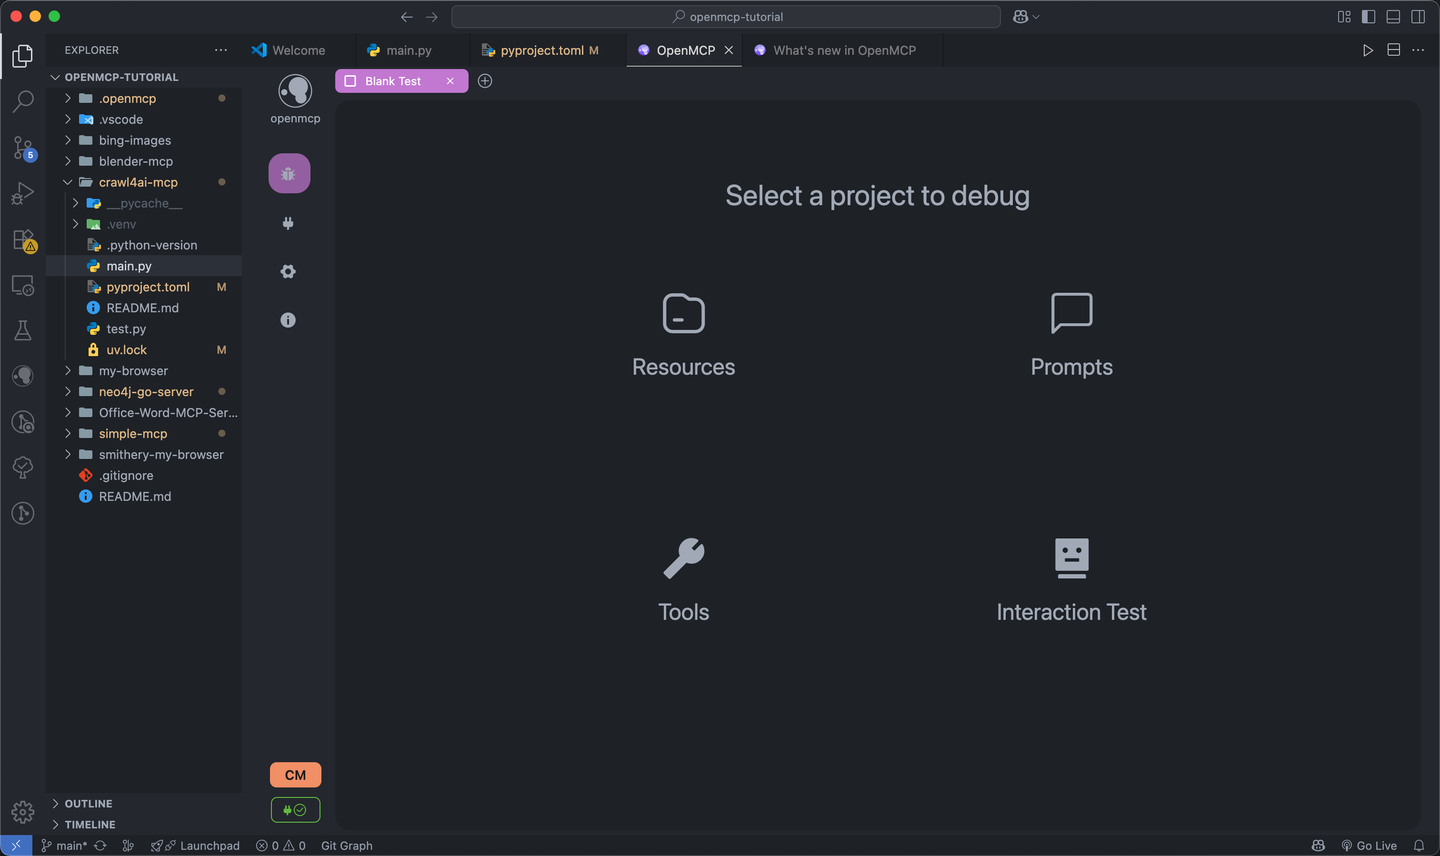
Task: Open Manage gear in activity bar
Action: [x=23, y=812]
